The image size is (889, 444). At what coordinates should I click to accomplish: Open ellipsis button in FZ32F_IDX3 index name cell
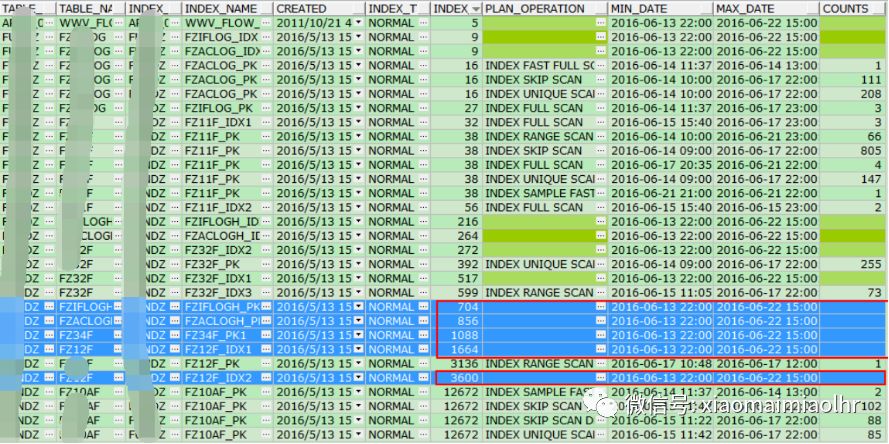(x=266, y=293)
